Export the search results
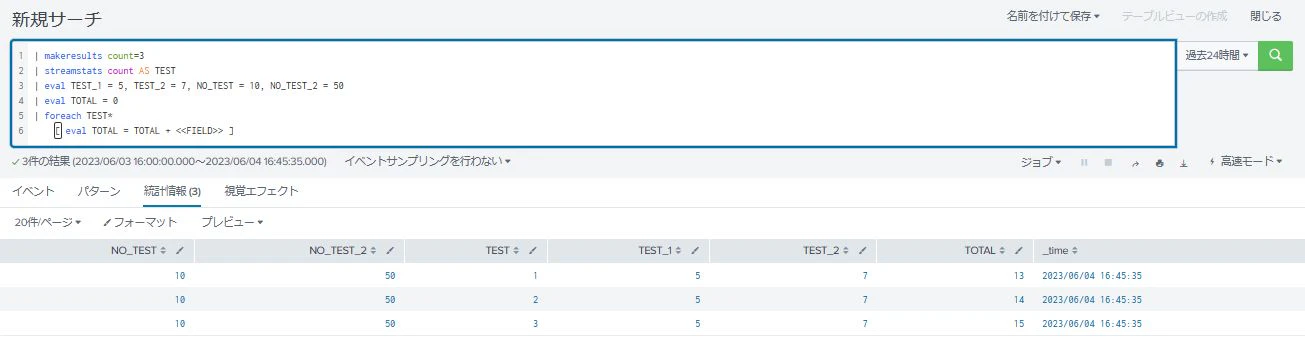 [1183, 162]
